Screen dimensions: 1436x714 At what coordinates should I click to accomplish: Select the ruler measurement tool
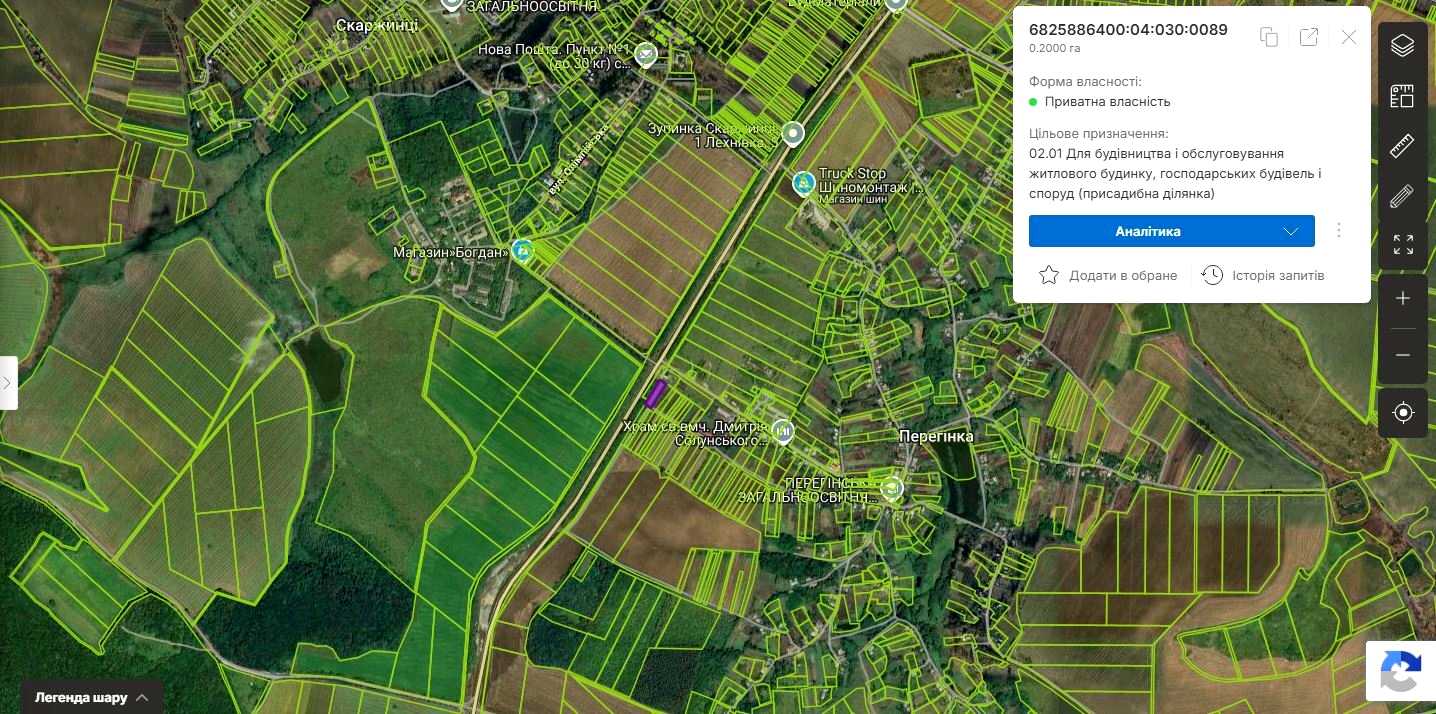pyautogui.click(x=1402, y=146)
